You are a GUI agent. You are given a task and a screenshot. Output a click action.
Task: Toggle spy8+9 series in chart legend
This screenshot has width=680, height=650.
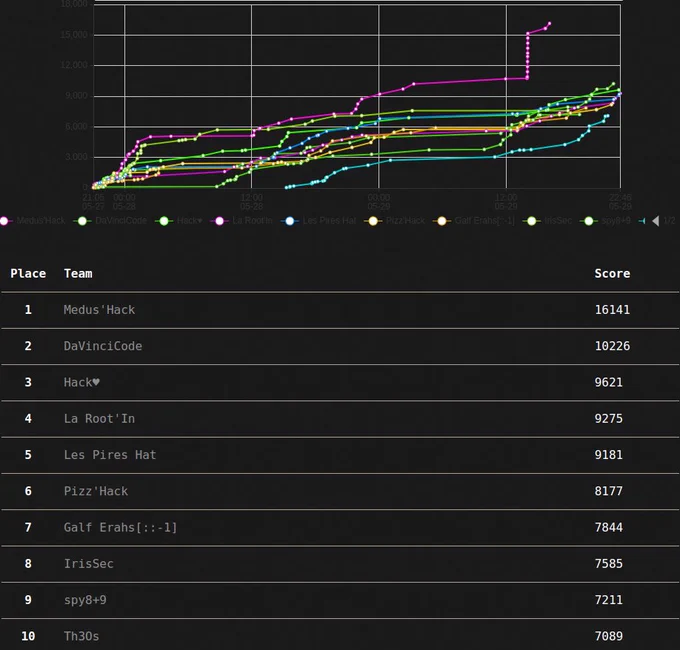tap(605, 221)
